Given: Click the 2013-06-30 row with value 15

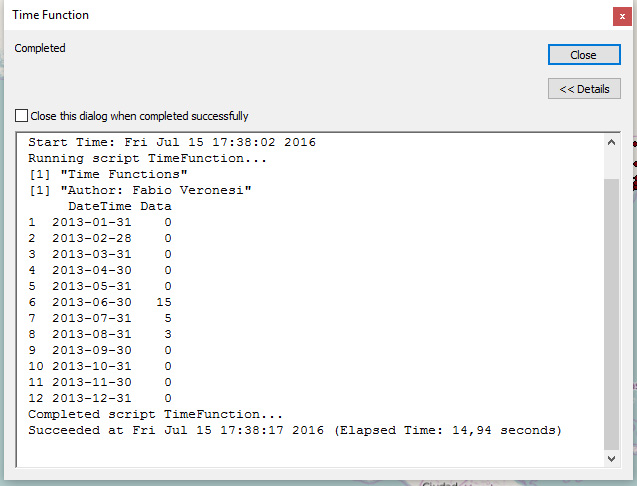Looking at the screenshot, I should point(100,302).
